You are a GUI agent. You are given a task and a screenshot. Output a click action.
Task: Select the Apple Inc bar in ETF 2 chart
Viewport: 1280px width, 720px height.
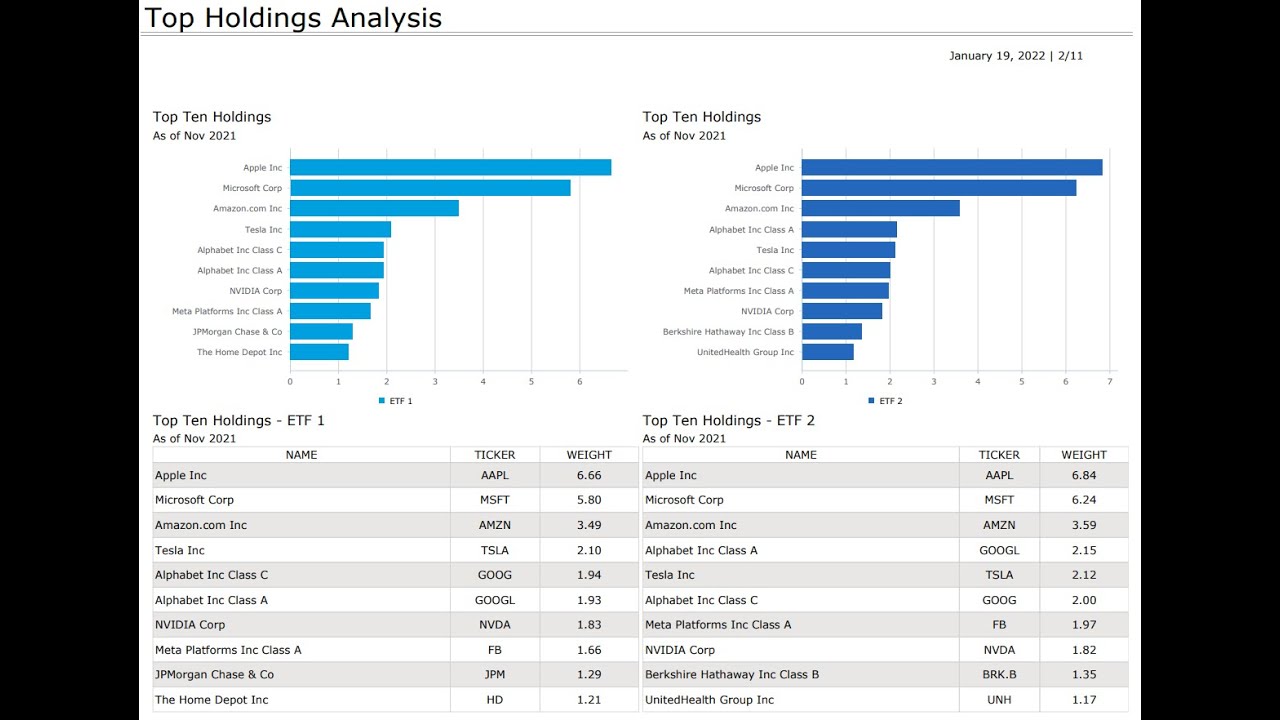click(x=952, y=168)
